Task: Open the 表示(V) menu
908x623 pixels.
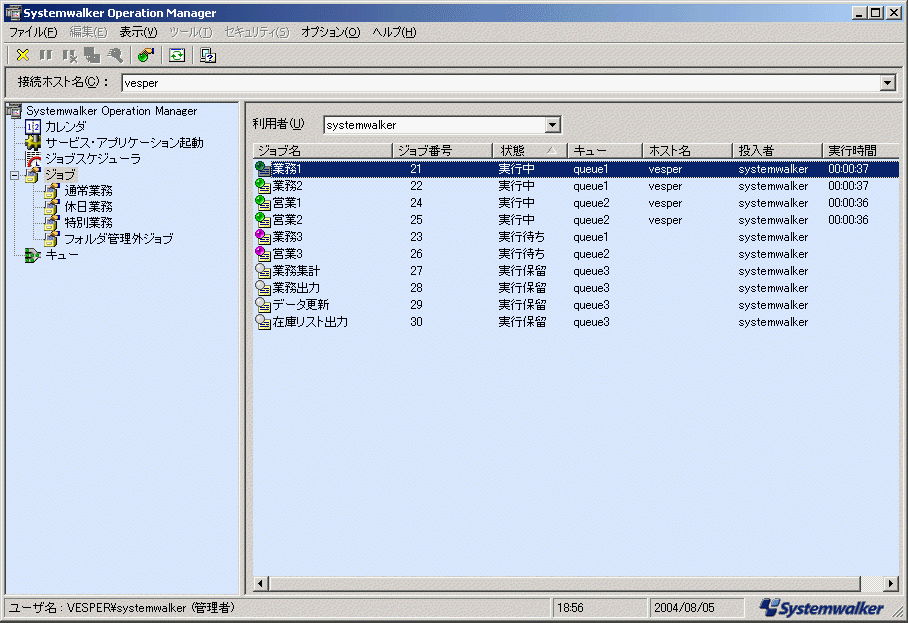Action: (138, 32)
